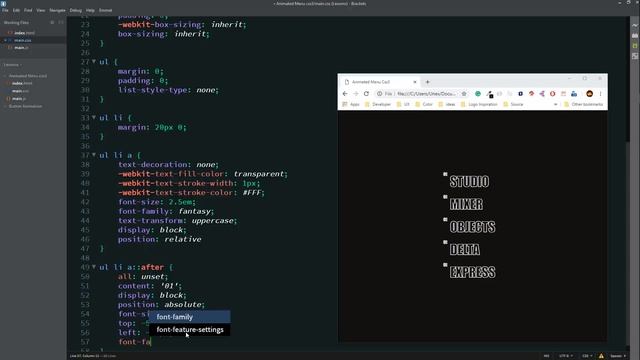This screenshot has height=360, width=640.
Task: Show hidden bookmarks with the overflow chevron
Action: [555, 104]
